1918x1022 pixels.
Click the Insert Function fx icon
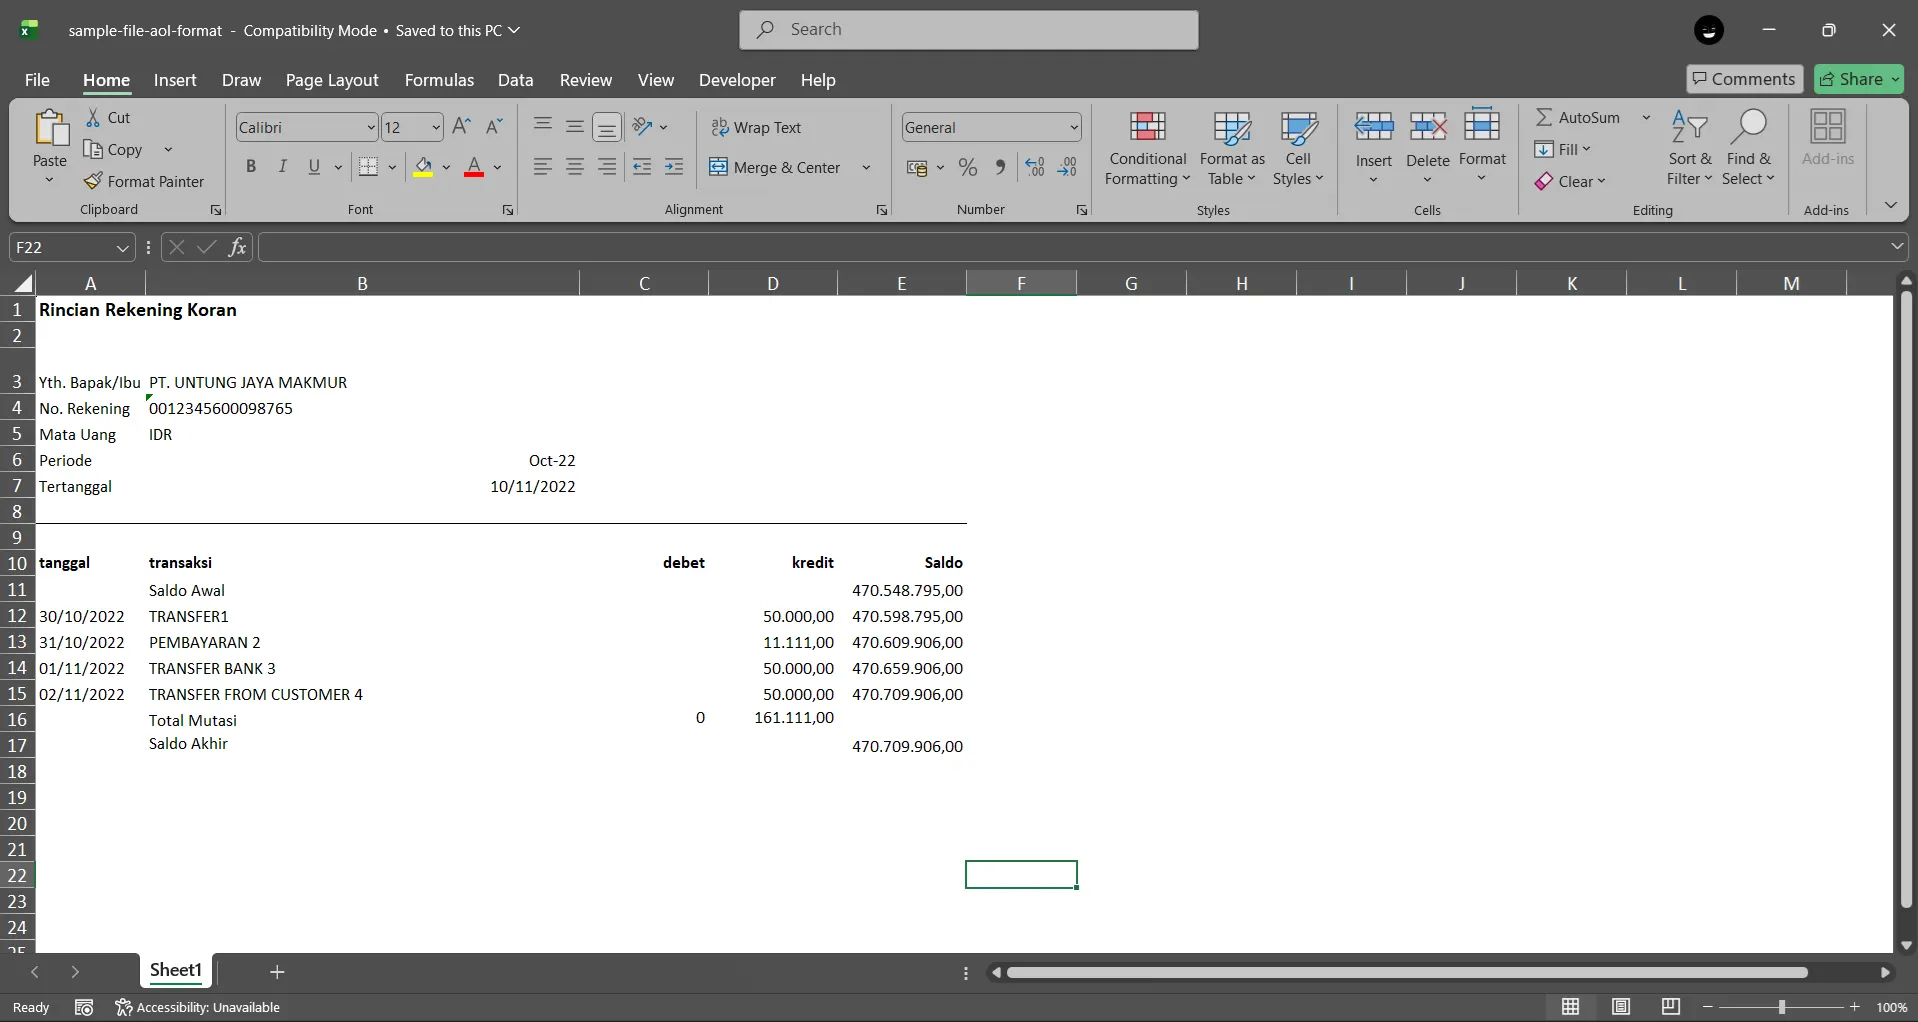[237, 247]
